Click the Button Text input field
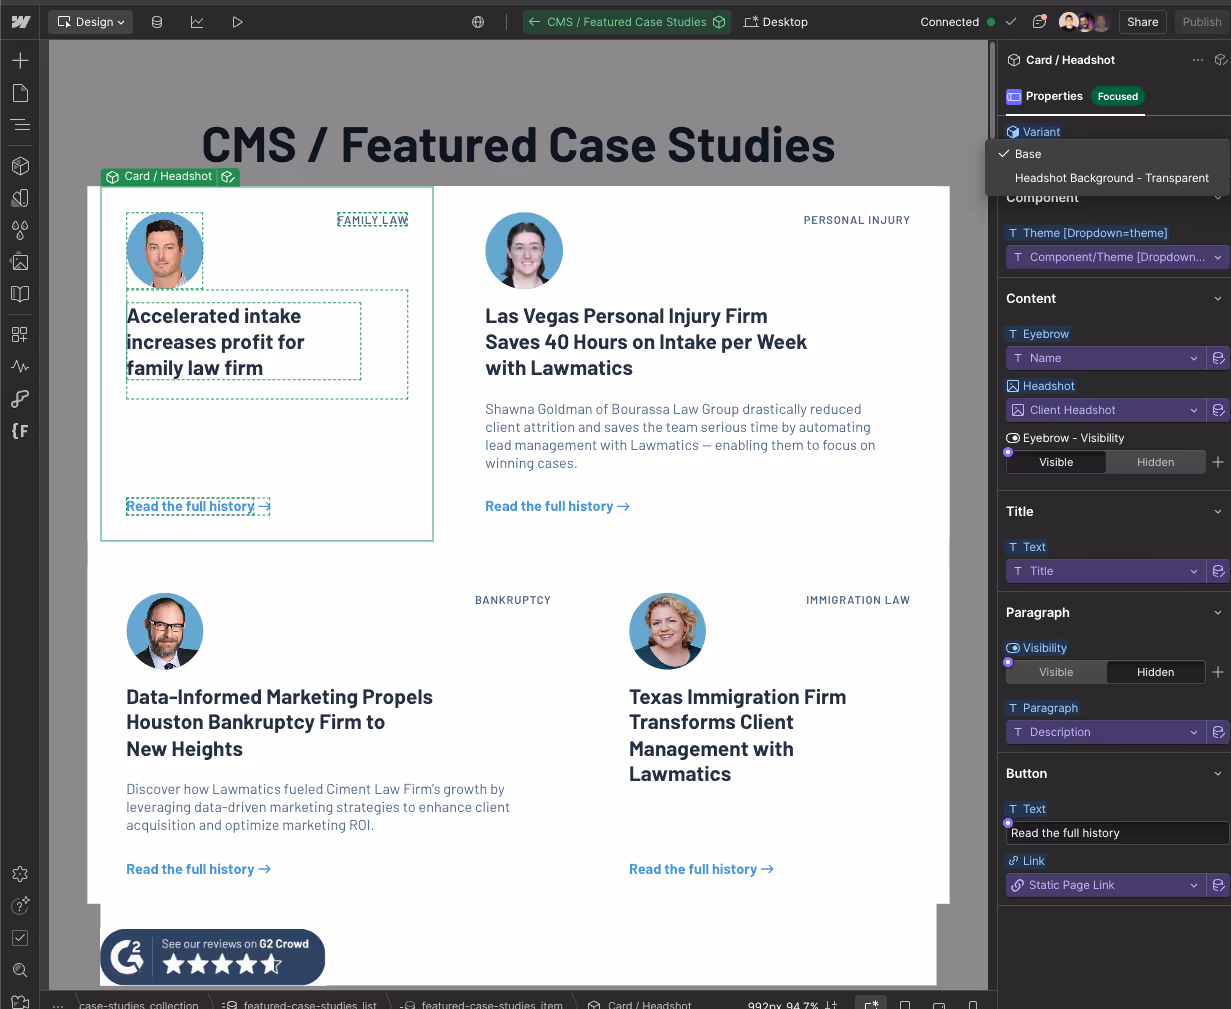1231x1009 pixels. tap(1116, 833)
